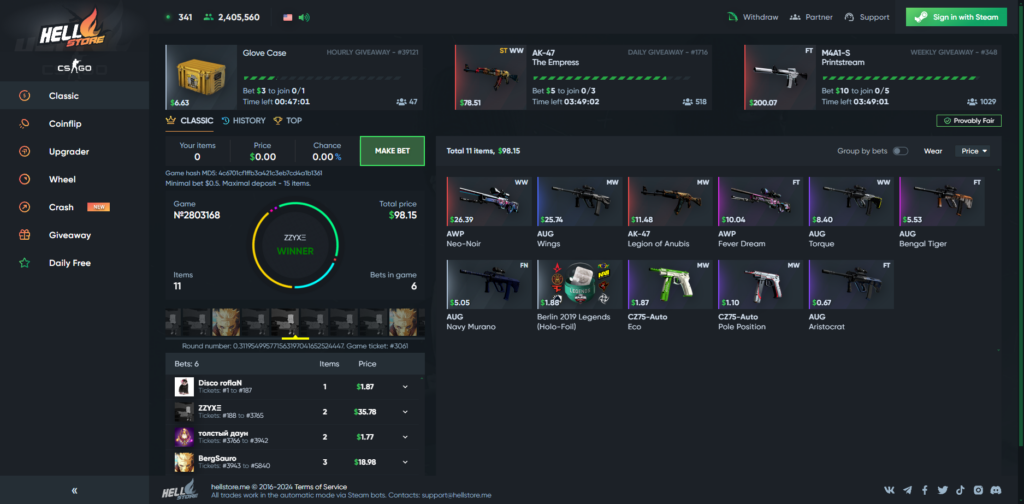Click the Wear sort option
This screenshot has height=504, width=1024.
coord(933,151)
